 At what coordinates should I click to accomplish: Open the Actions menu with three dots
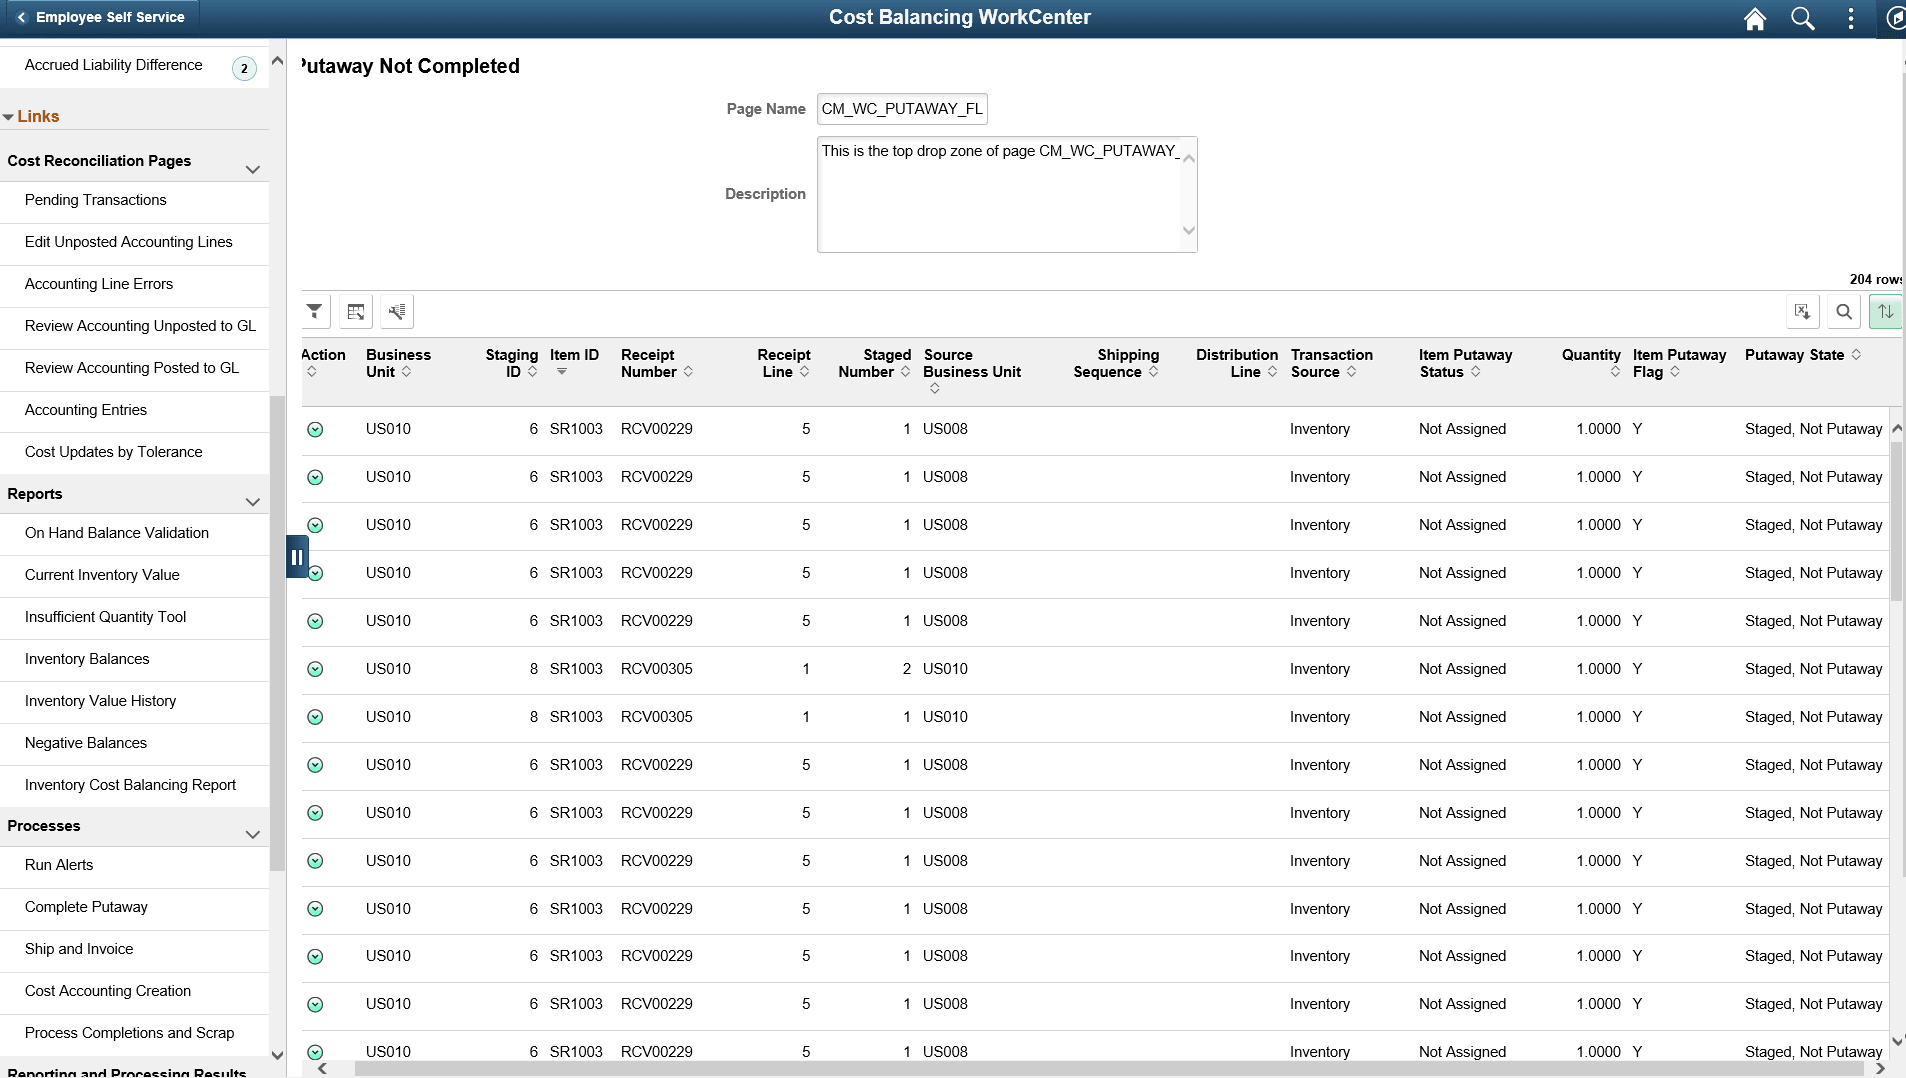[1852, 18]
